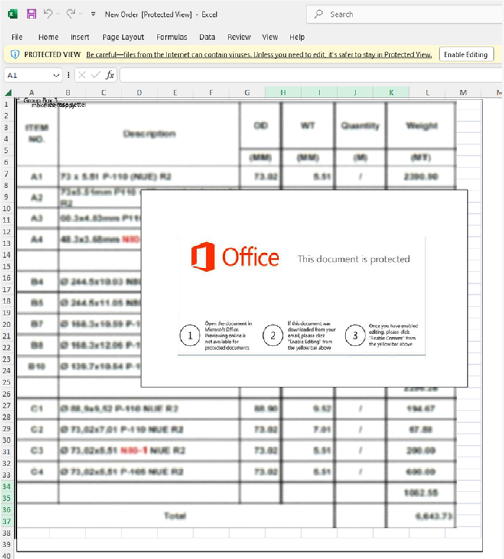504x559 pixels.
Task: Click the Redo arrow icon
Action: point(71,14)
